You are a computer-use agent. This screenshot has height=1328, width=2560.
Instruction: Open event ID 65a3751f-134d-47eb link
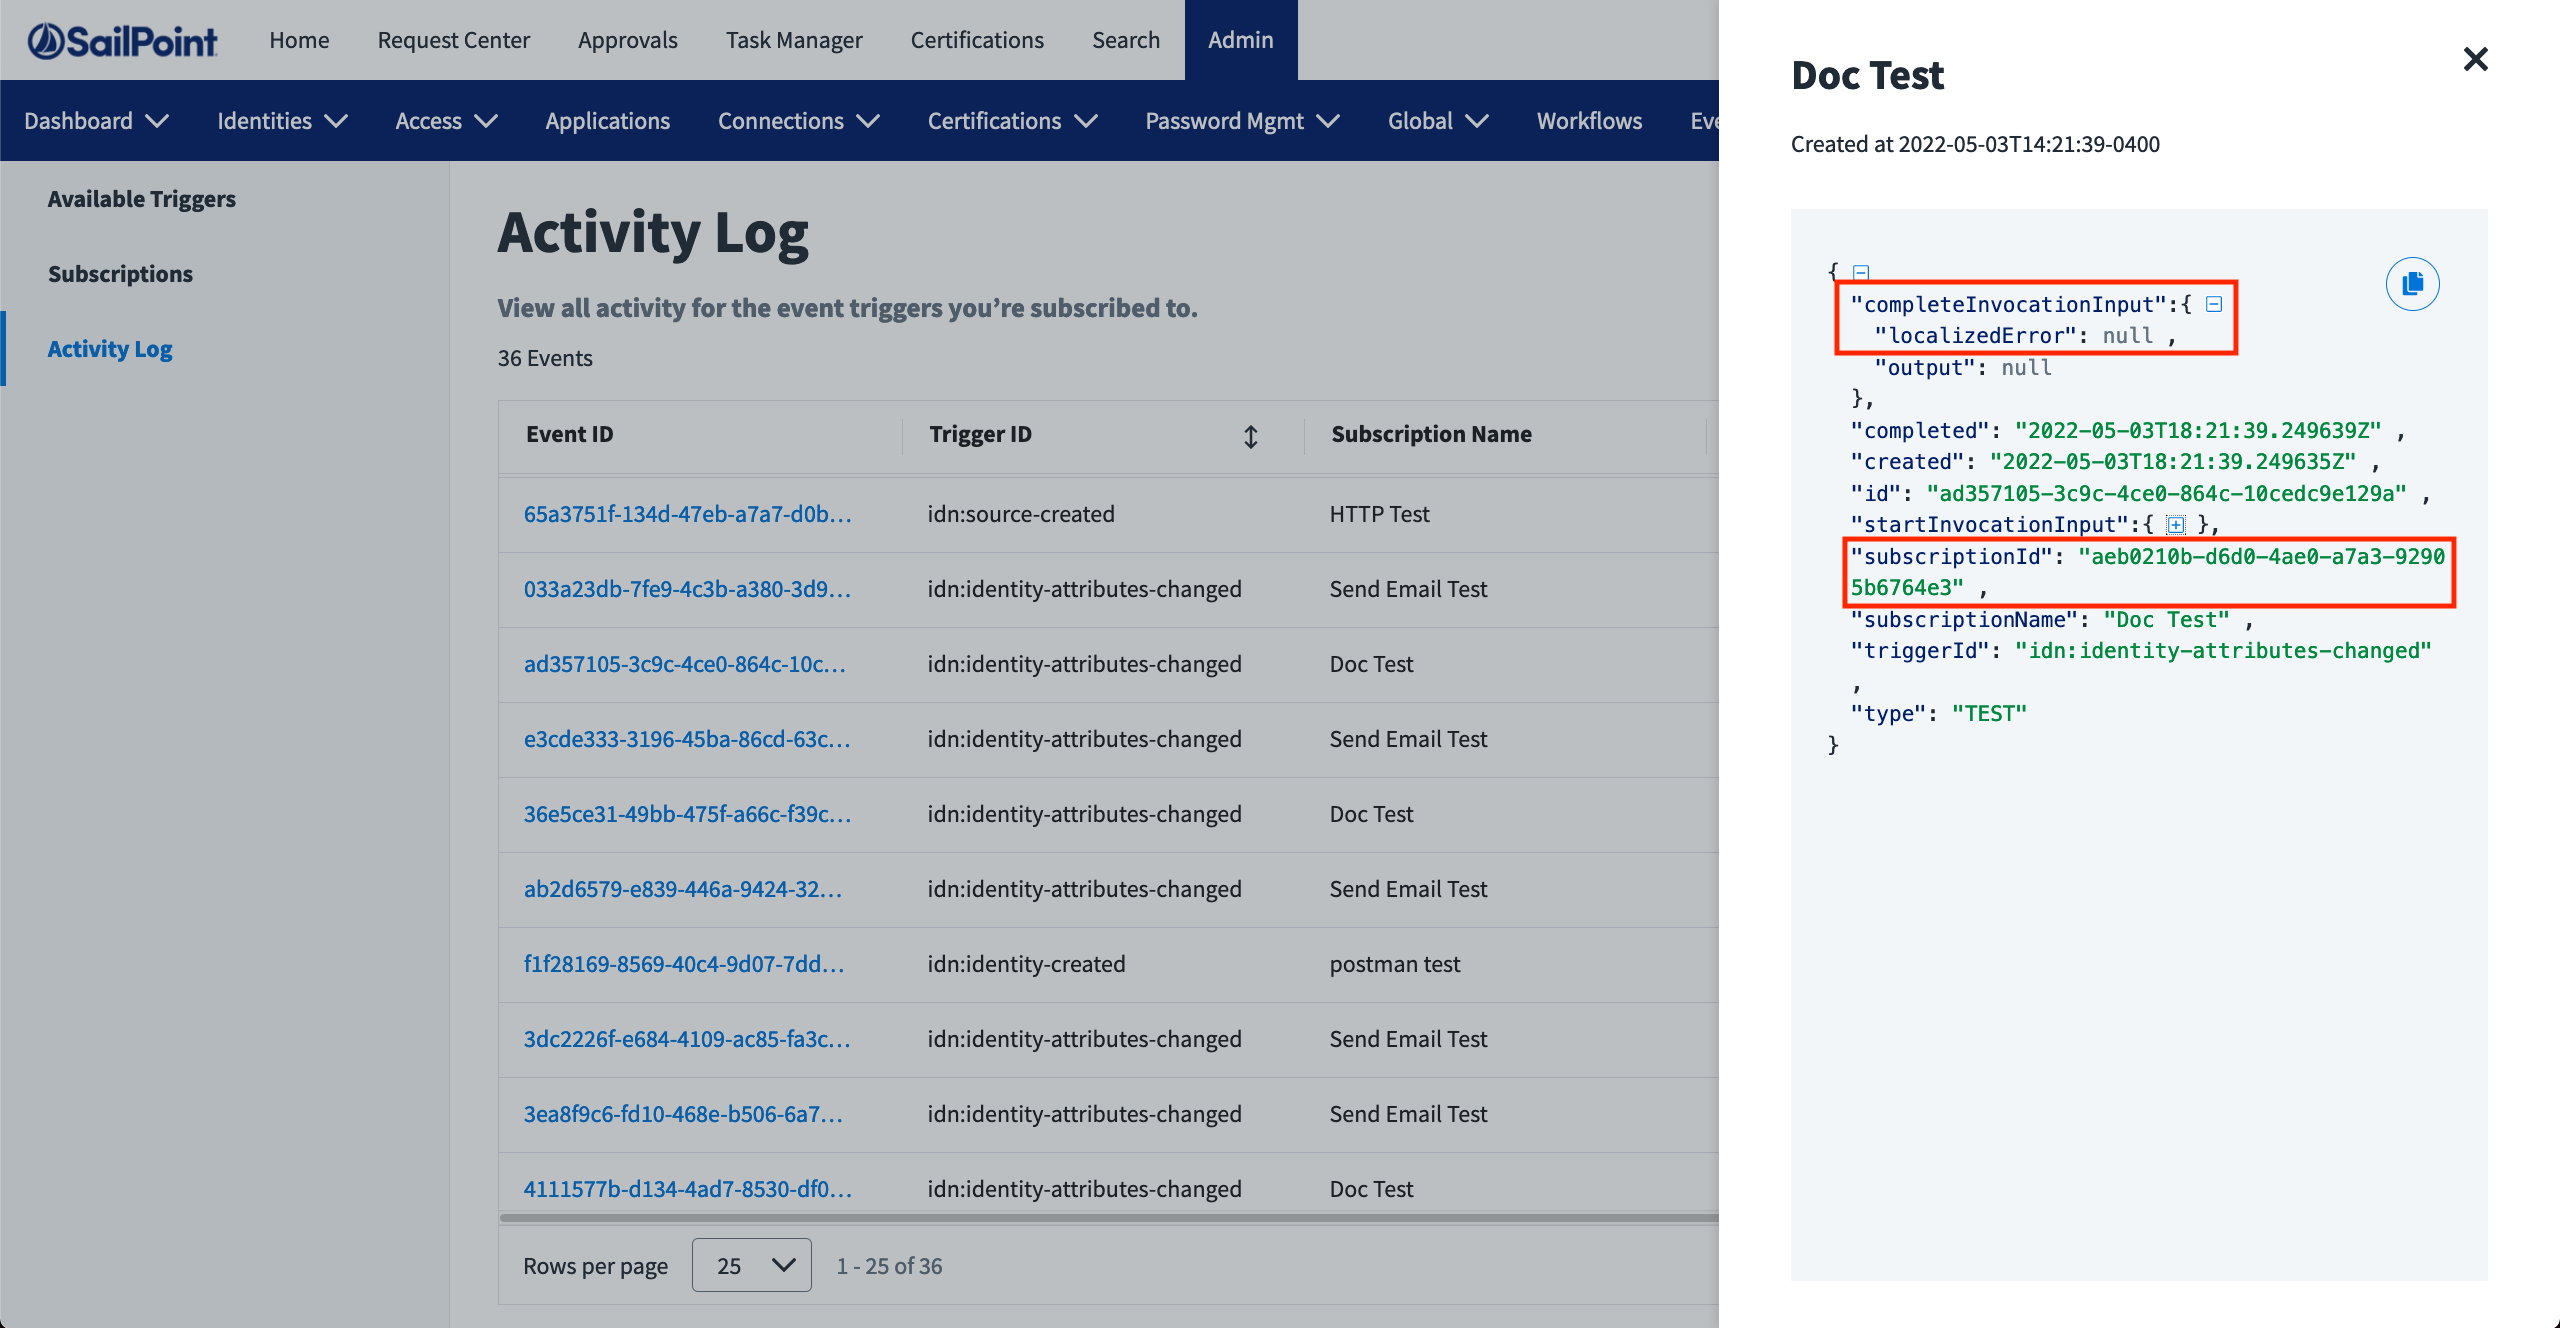coord(687,514)
